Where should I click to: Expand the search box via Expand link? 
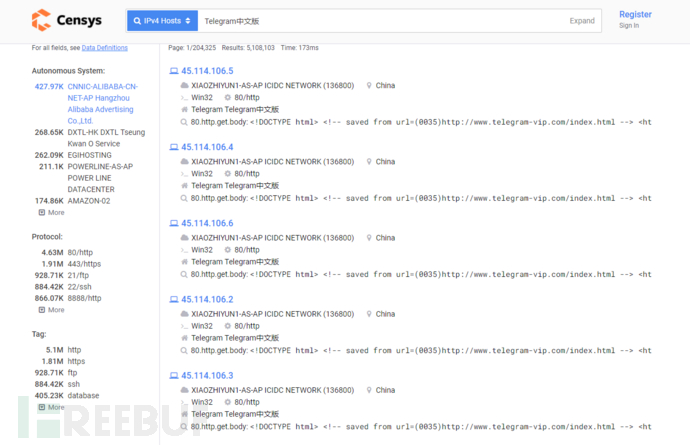click(582, 21)
